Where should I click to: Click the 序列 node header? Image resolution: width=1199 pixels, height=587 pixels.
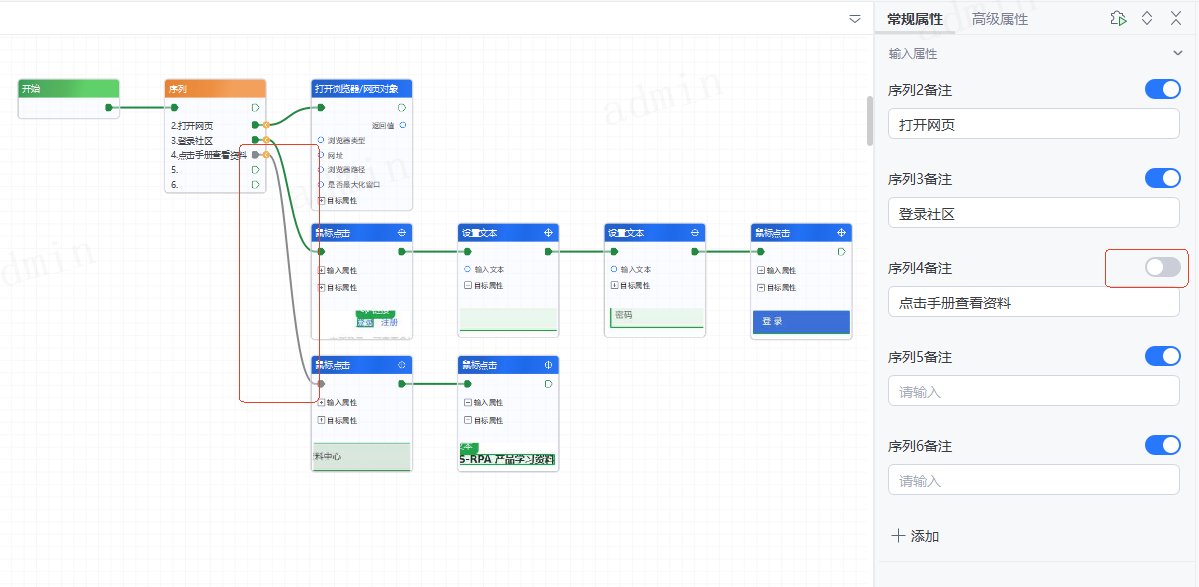point(214,89)
